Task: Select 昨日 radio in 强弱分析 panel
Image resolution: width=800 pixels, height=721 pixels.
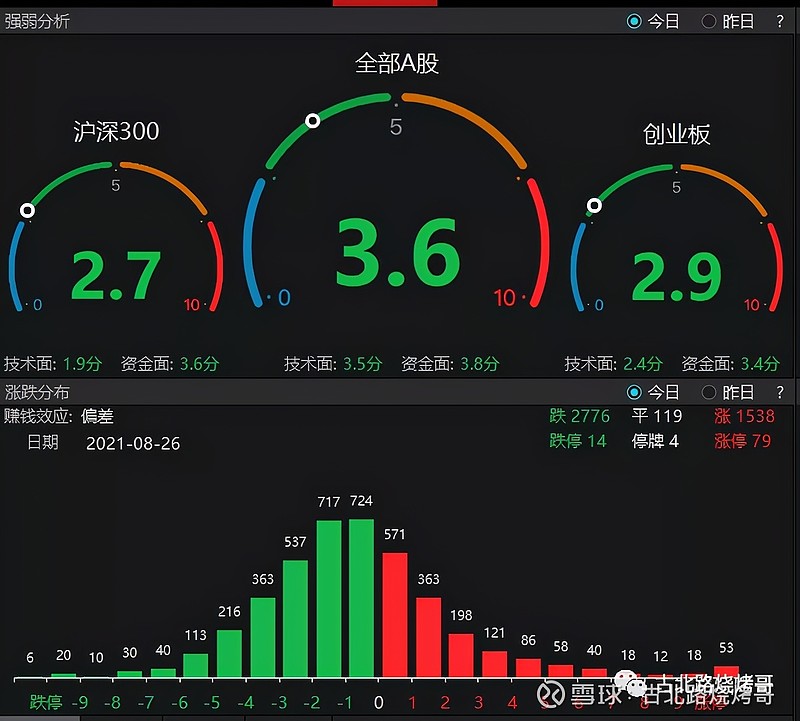Action: pyautogui.click(x=709, y=21)
